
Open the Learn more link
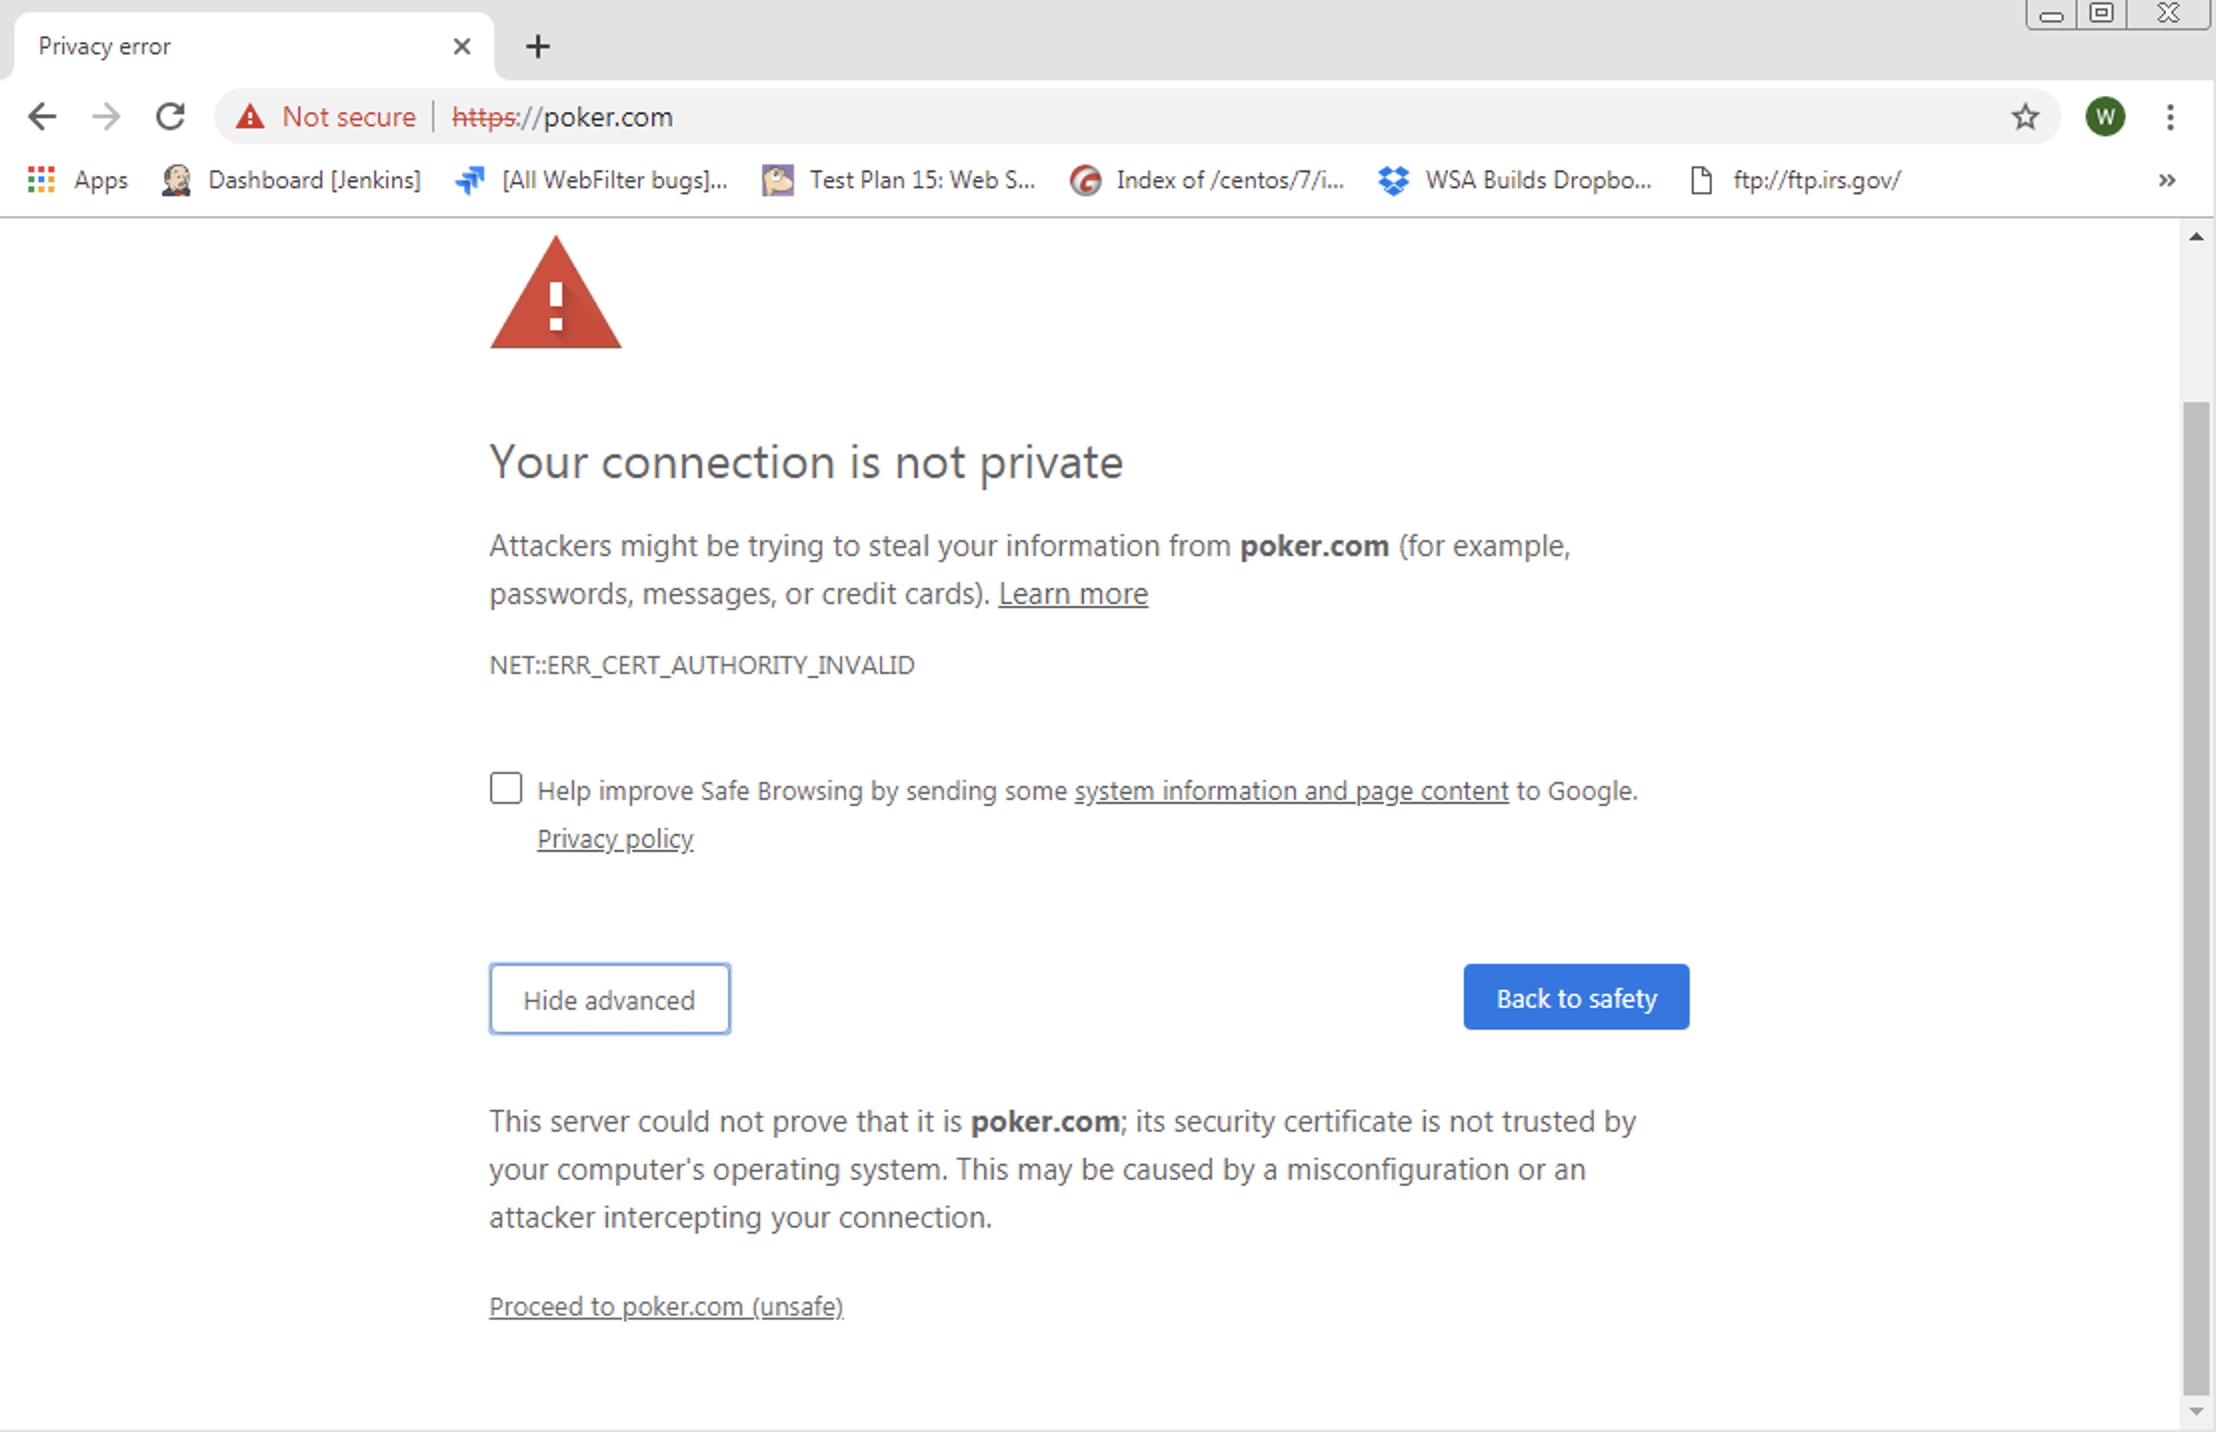click(x=1073, y=594)
